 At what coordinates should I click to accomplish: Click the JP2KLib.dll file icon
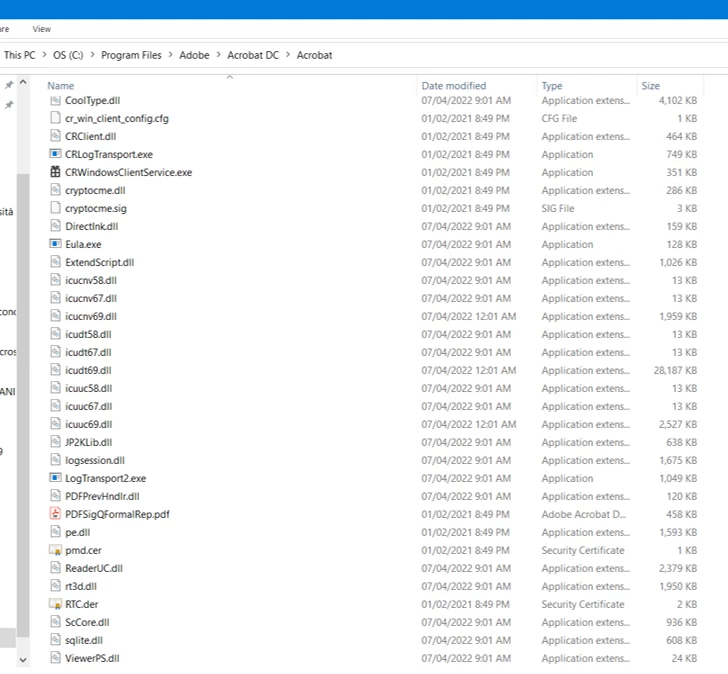point(55,442)
